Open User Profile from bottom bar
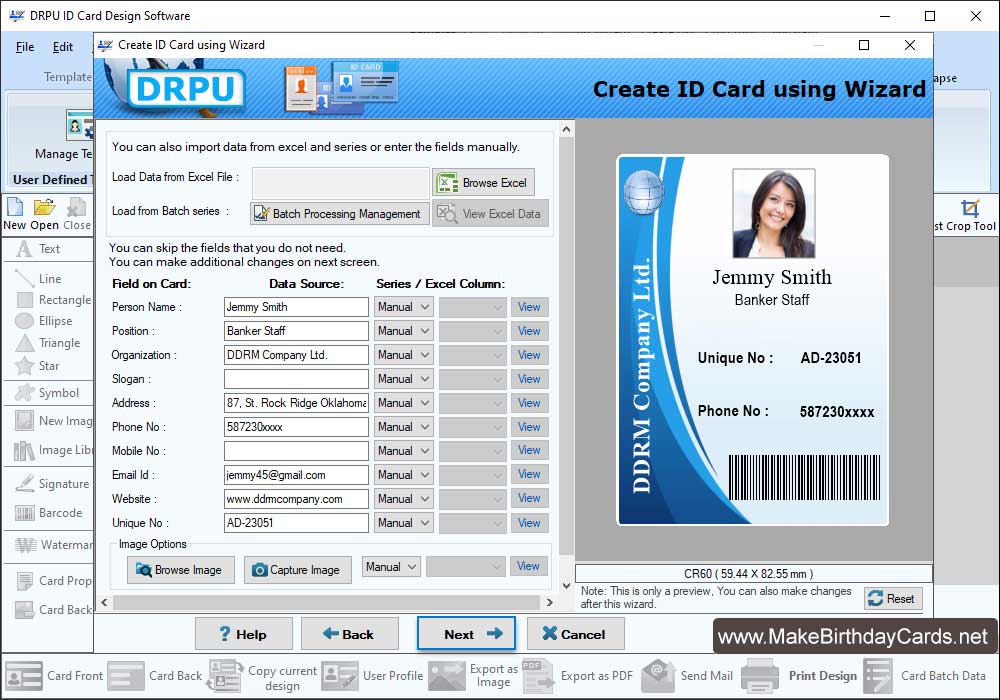 pyautogui.click(x=372, y=676)
